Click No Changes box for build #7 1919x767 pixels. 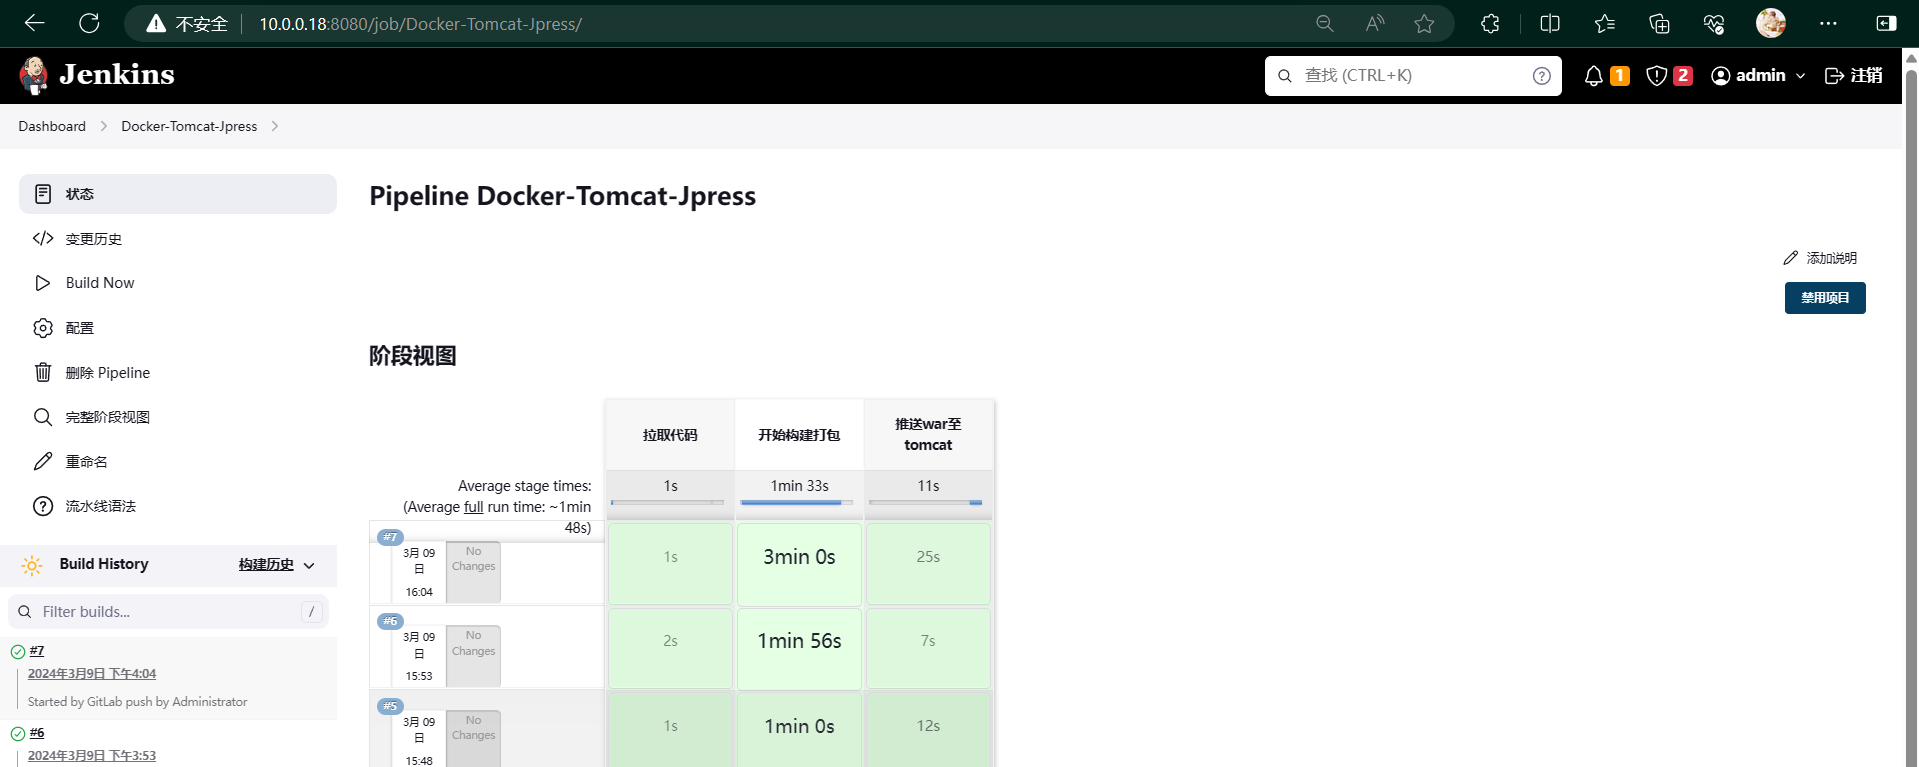click(473, 573)
